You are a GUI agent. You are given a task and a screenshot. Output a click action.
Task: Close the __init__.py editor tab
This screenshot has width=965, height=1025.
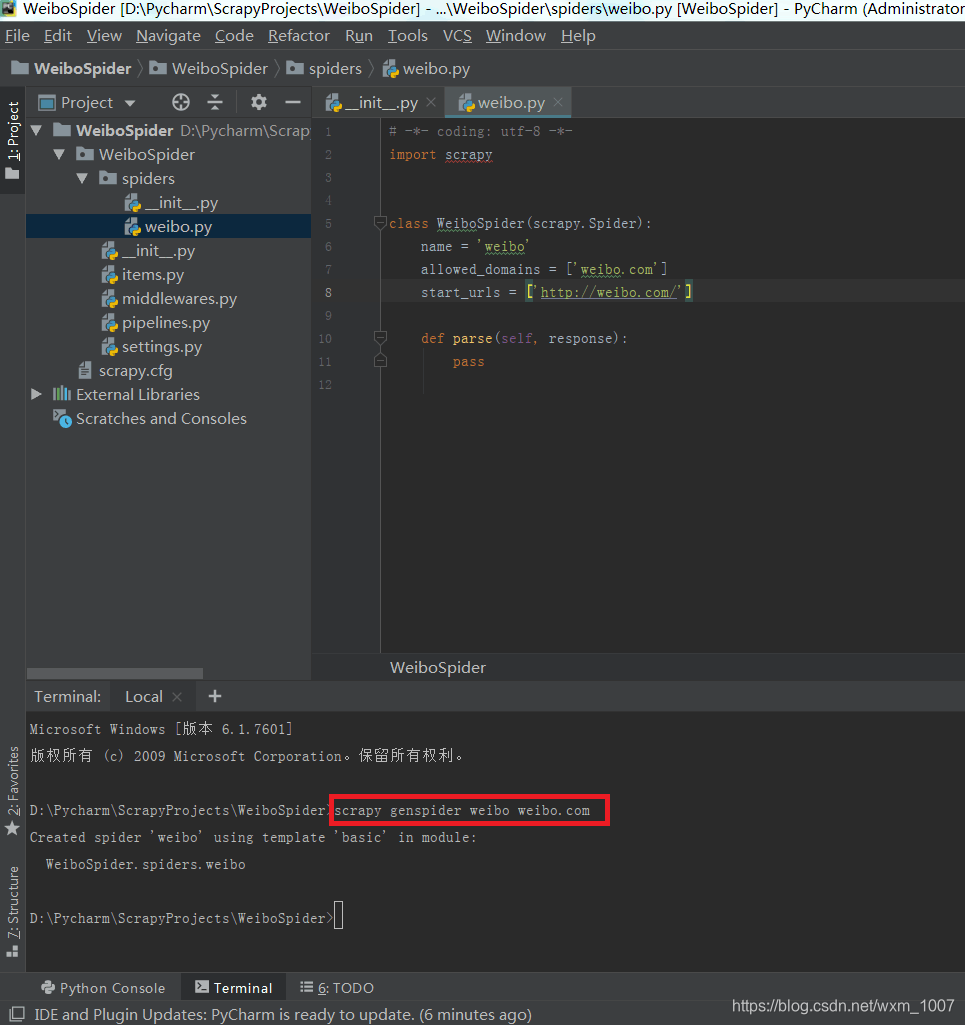pos(431,102)
